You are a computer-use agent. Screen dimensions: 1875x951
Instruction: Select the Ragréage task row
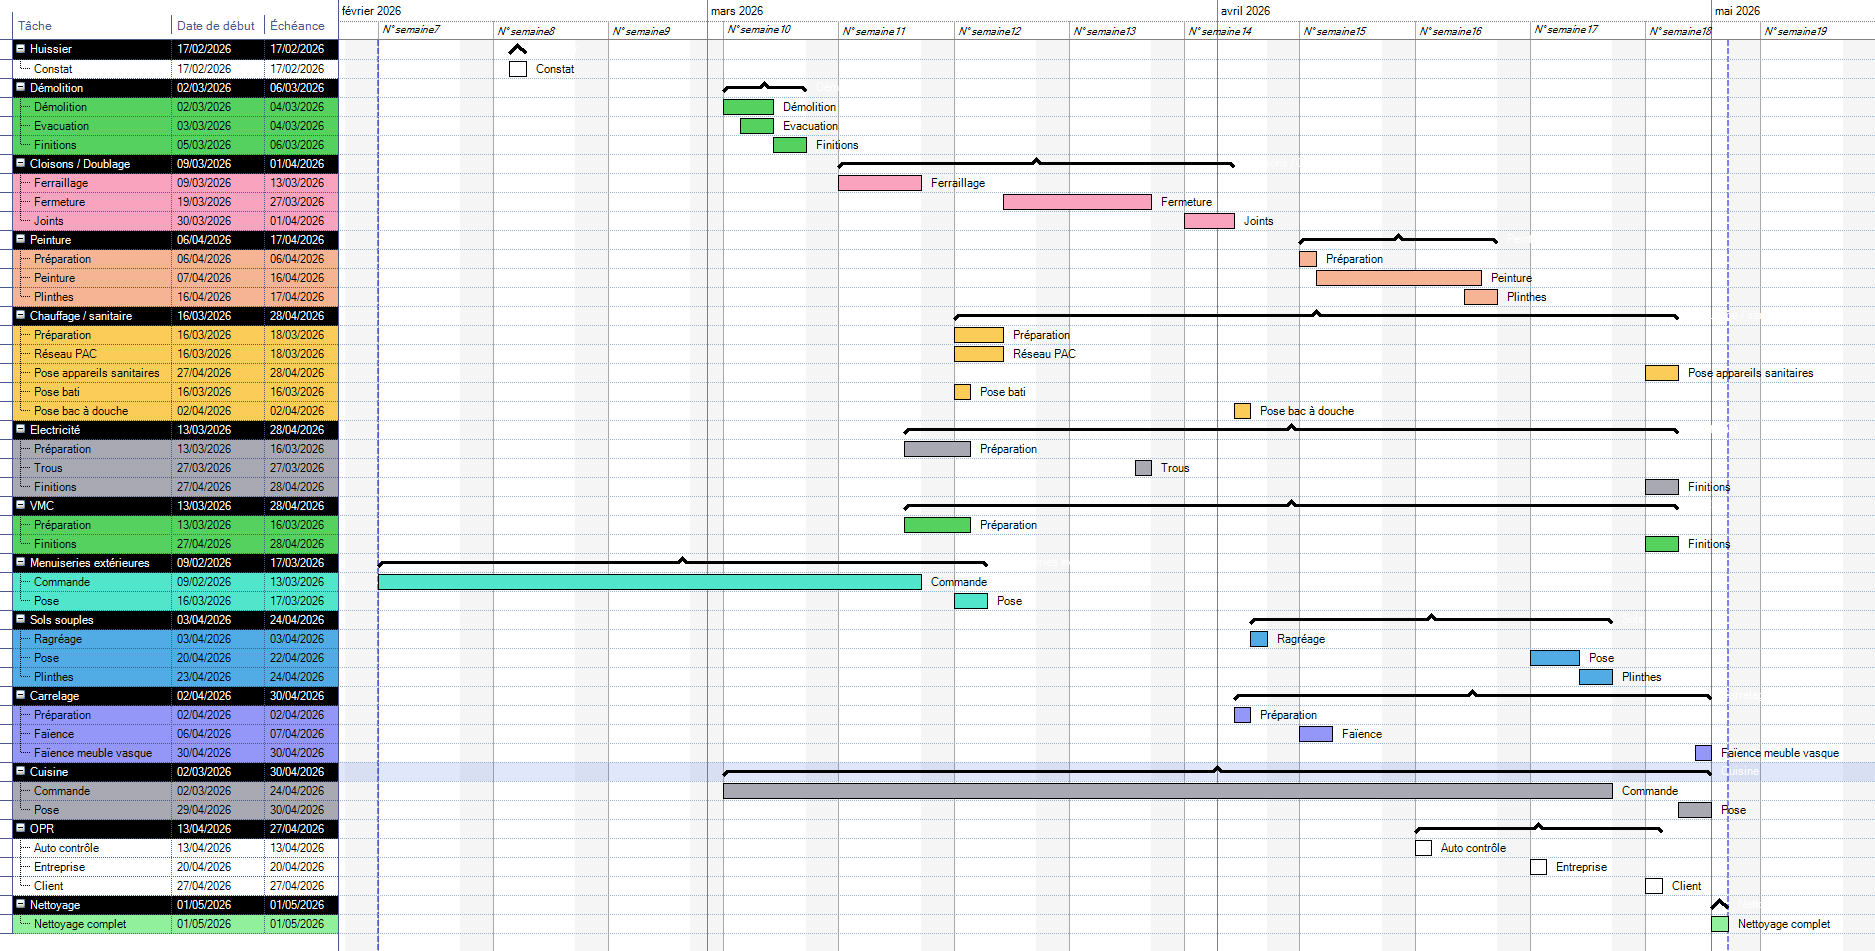coord(176,639)
